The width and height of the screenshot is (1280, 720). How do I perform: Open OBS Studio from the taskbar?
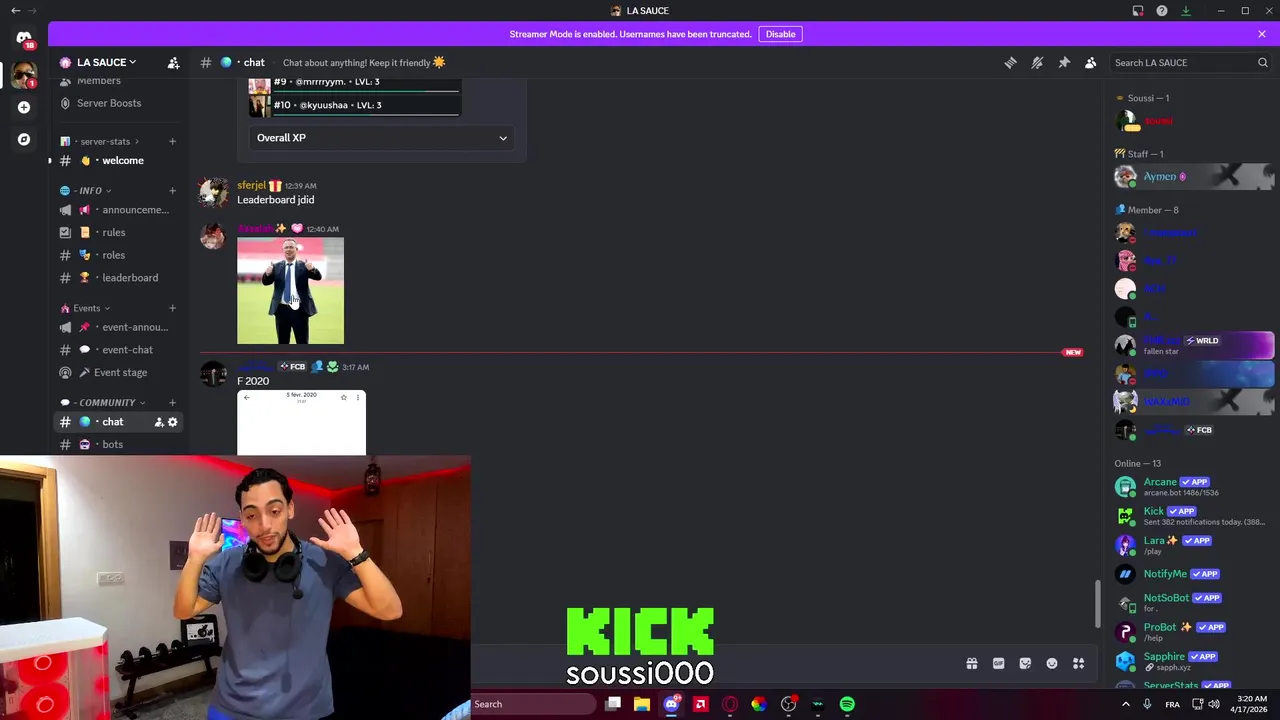click(x=788, y=704)
